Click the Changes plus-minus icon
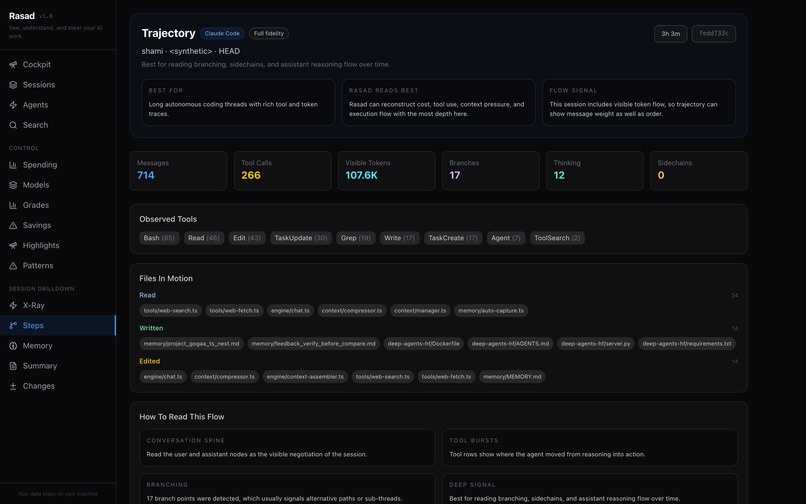Screen dimensions: 806x504 (13, 386)
